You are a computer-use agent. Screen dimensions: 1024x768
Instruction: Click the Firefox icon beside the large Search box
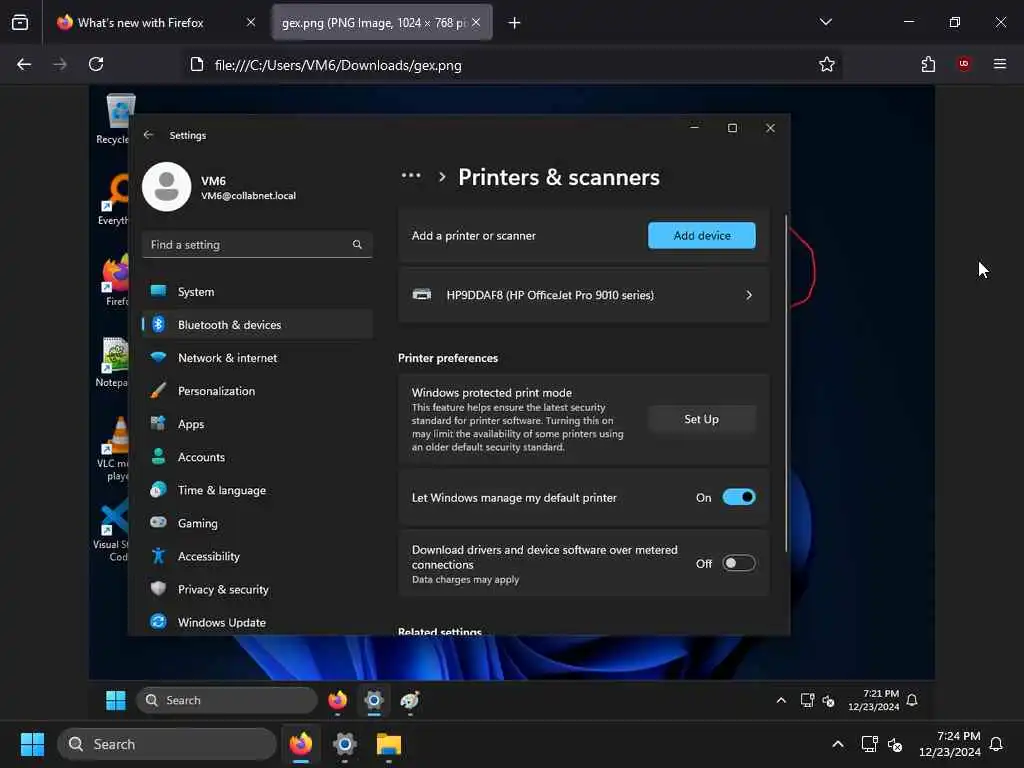click(x=301, y=744)
